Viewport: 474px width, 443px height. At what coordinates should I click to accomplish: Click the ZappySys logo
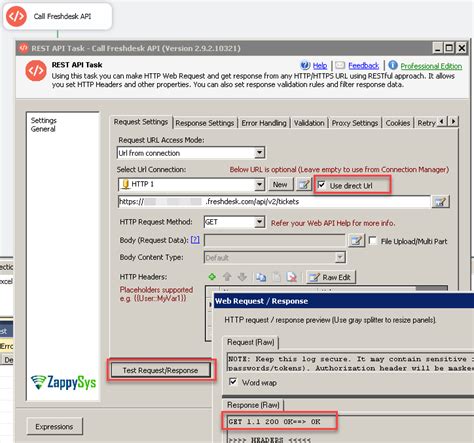click(63, 382)
